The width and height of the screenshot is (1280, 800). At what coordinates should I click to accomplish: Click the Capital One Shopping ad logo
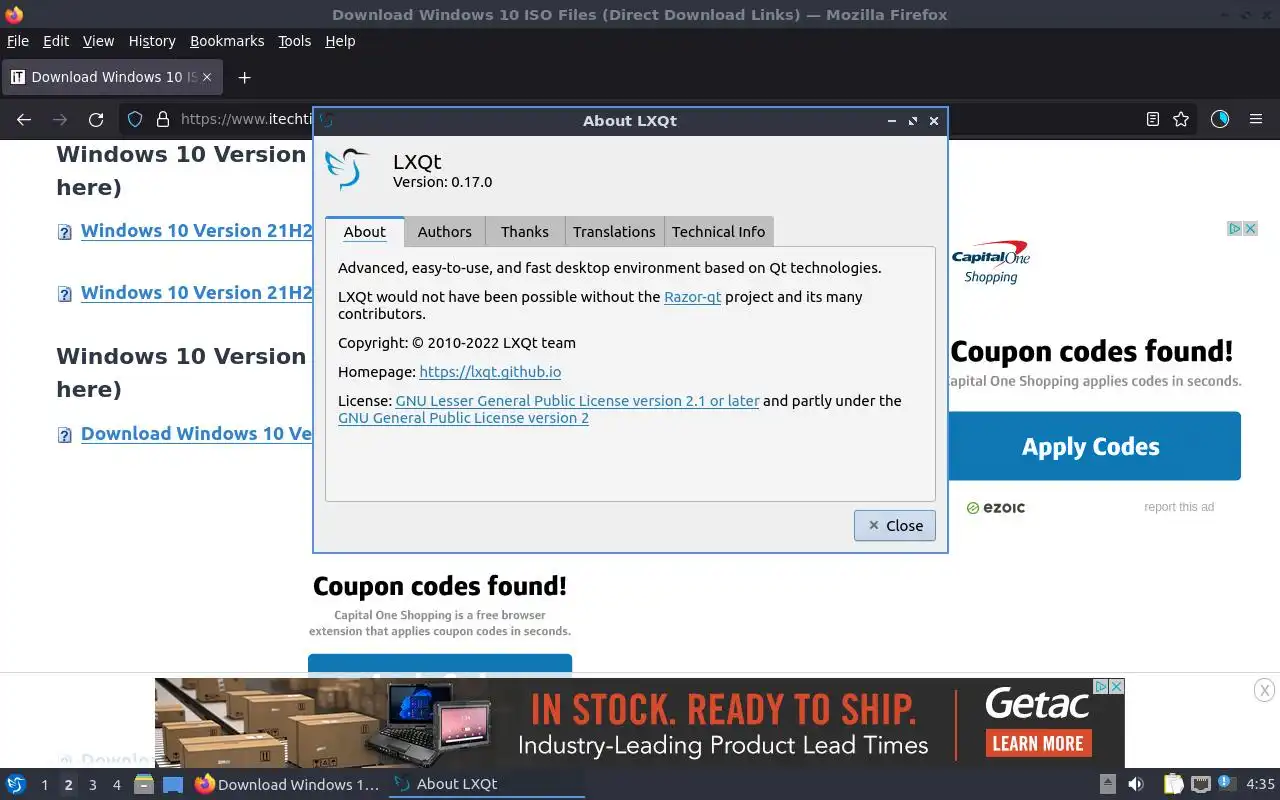(x=991, y=262)
